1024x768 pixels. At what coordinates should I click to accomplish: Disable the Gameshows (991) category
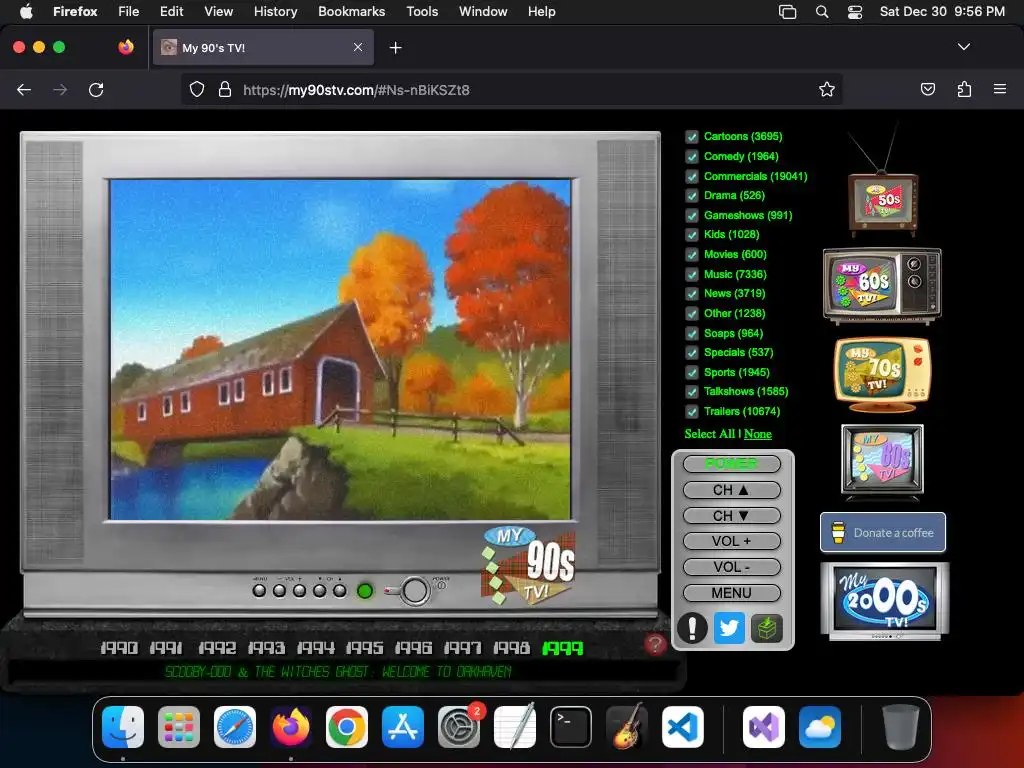click(692, 216)
